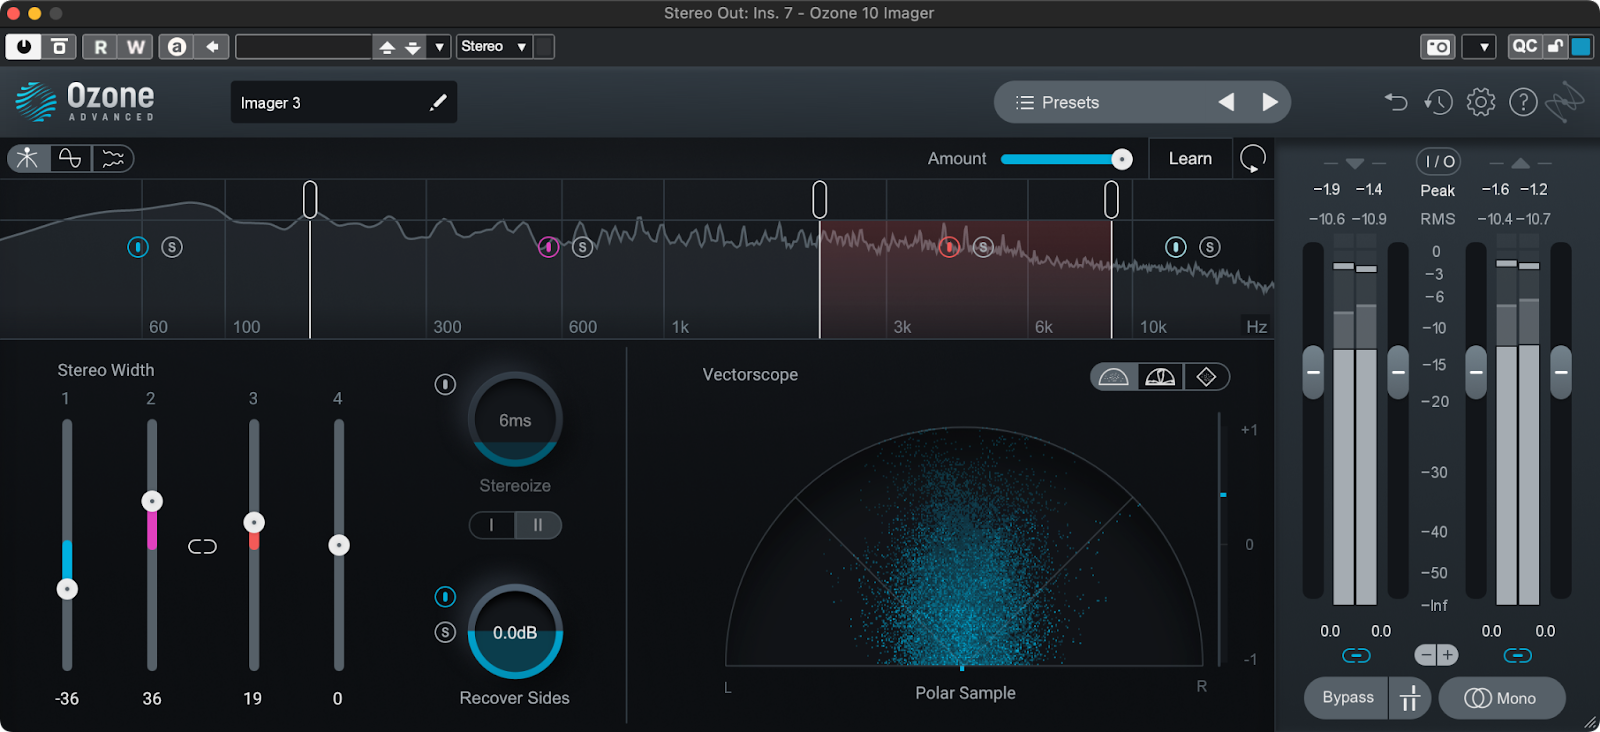Click the QC quick controls button
The width and height of the screenshot is (1600, 732).
1525,46
